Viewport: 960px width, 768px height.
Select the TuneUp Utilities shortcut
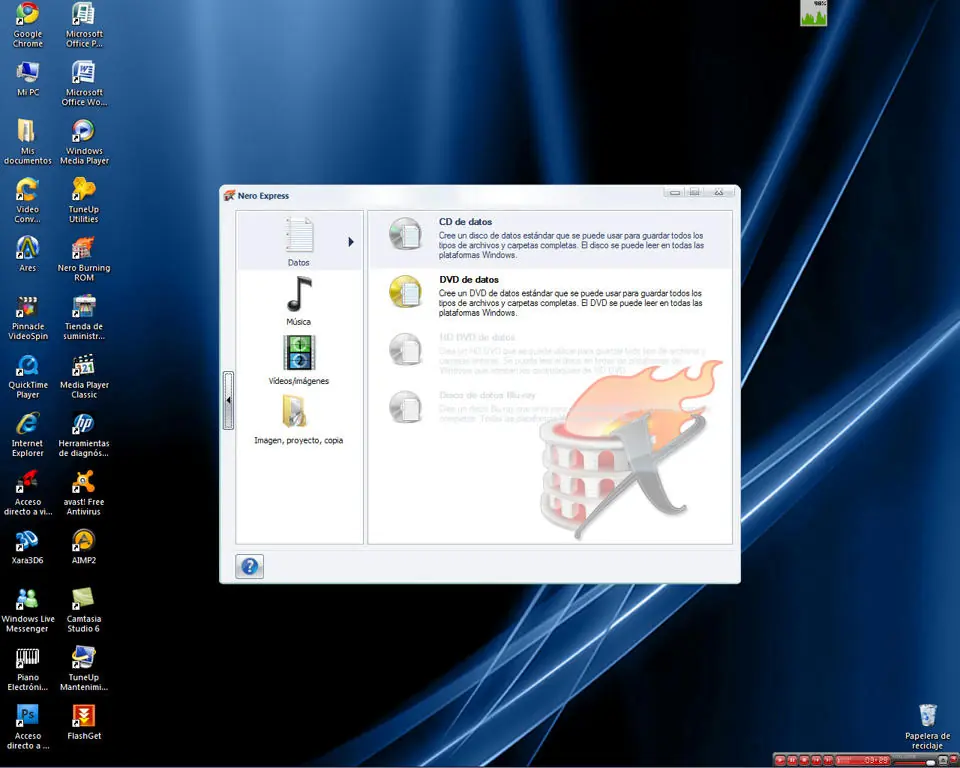pyautogui.click(x=84, y=201)
